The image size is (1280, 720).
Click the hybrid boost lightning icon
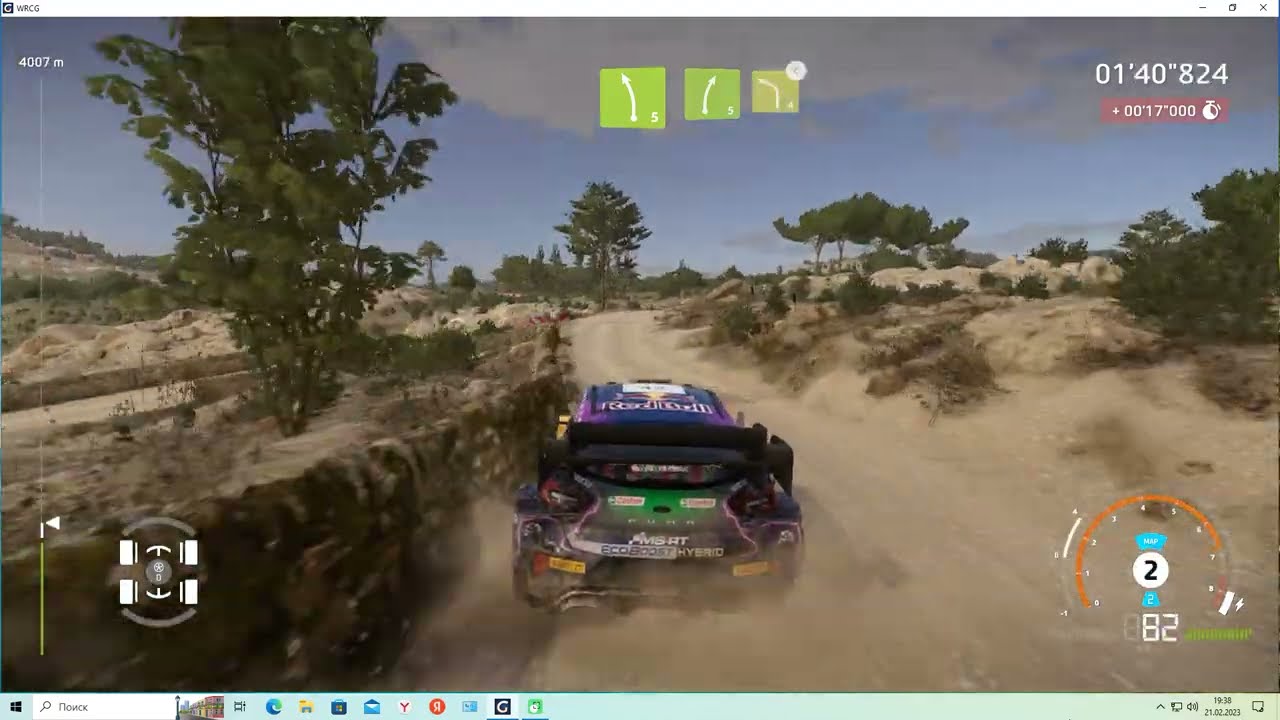click(x=1239, y=603)
